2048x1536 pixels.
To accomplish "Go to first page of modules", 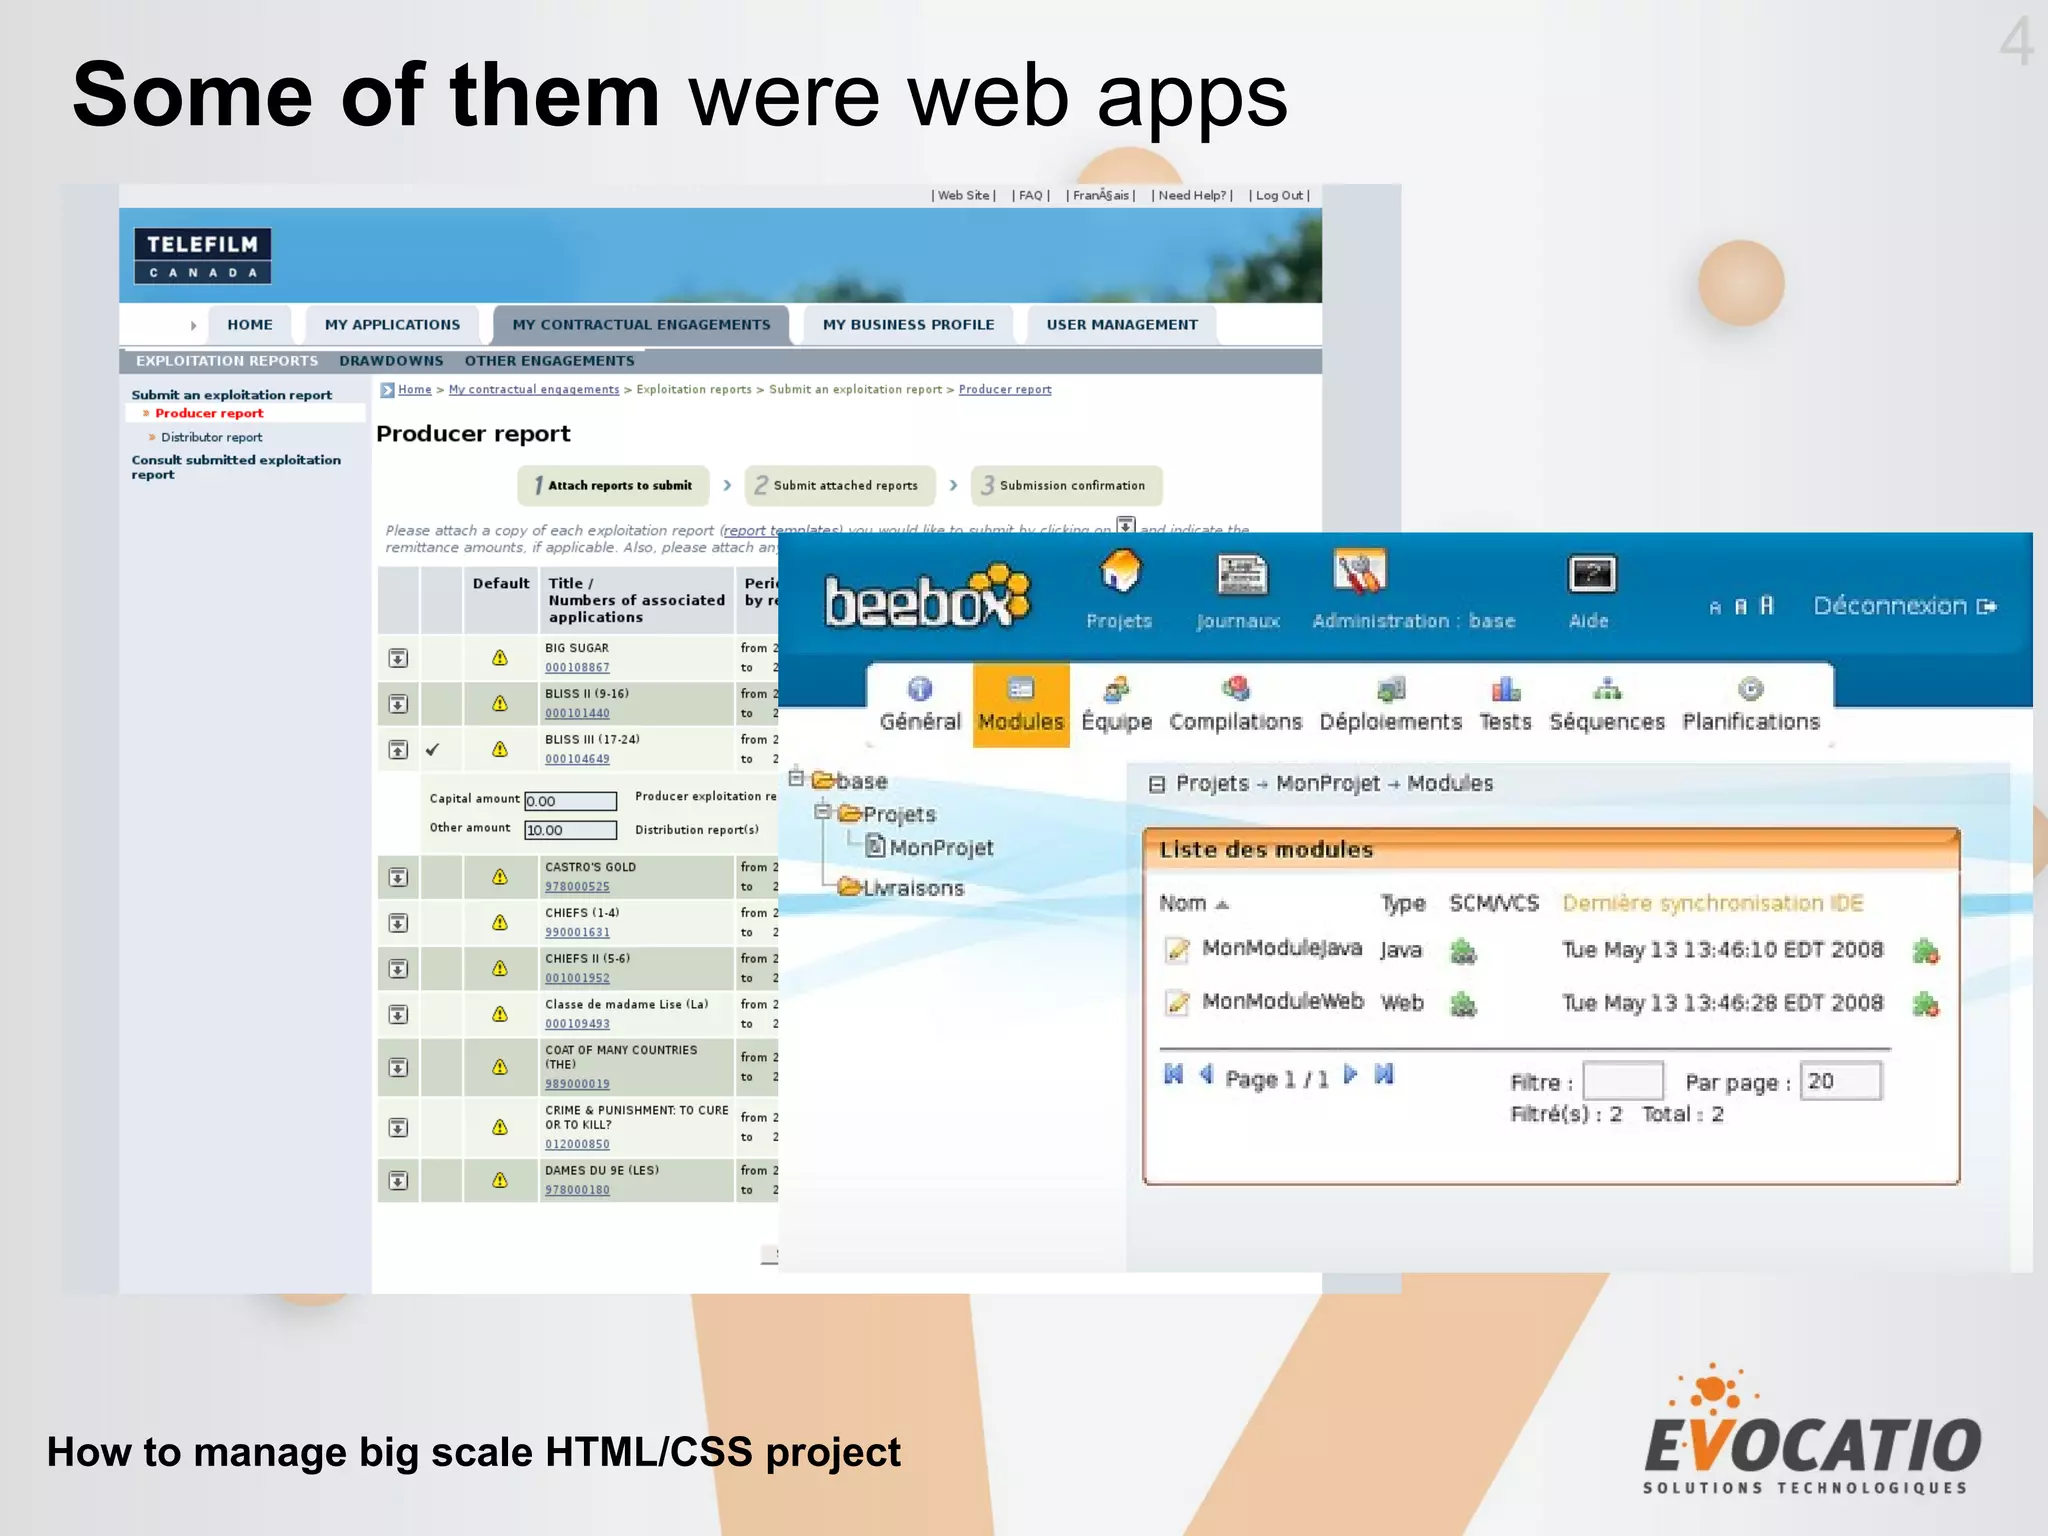I will [1174, 1074].
